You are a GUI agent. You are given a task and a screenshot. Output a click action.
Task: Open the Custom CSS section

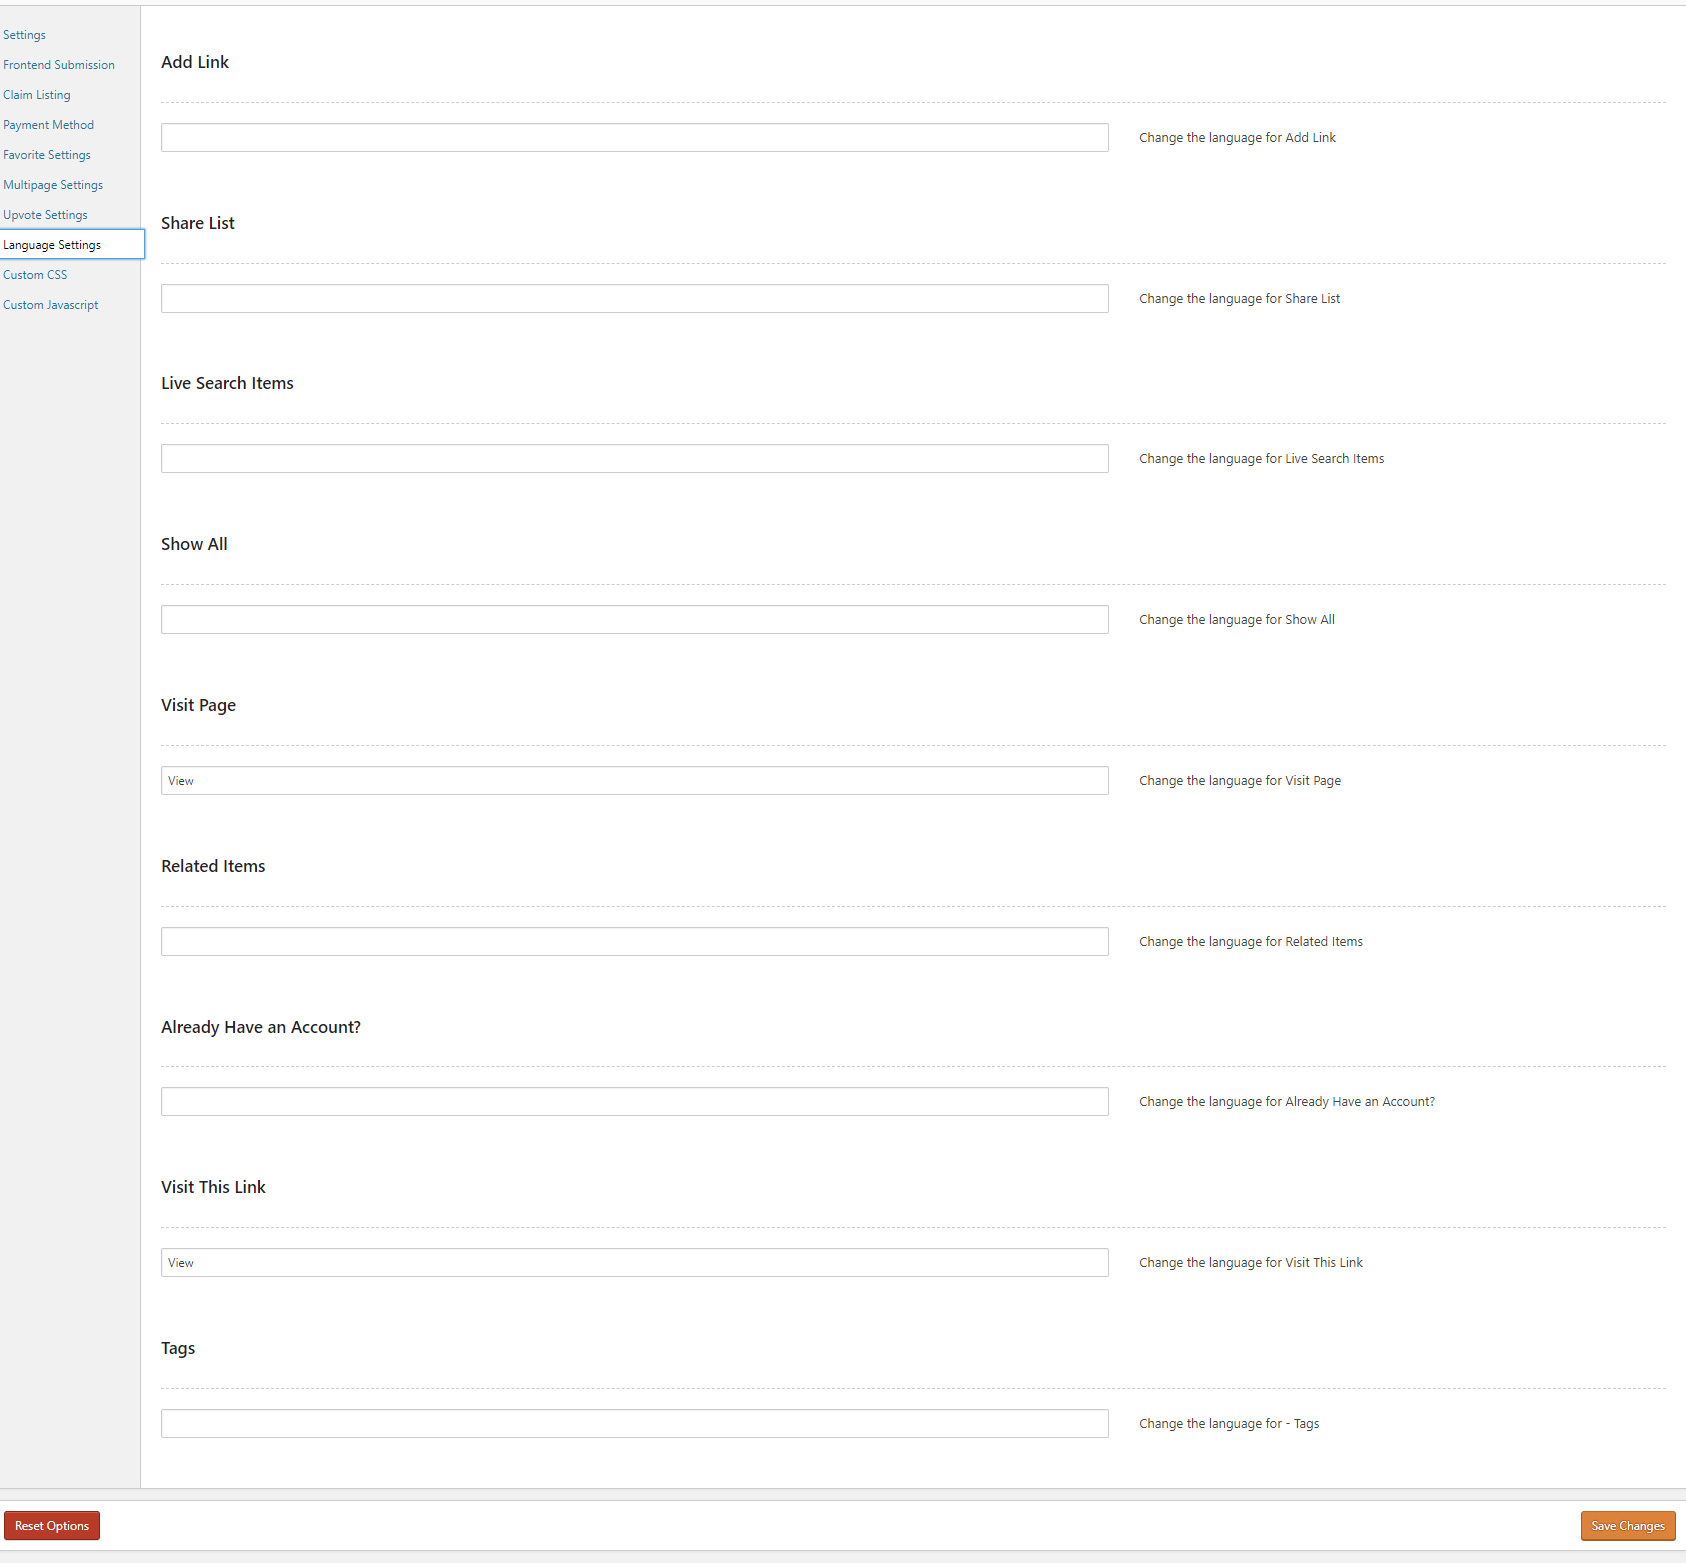(35, 275)
